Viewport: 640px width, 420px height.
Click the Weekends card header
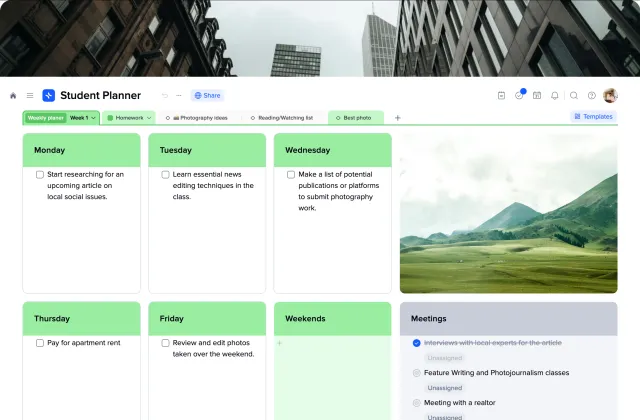(x=333, y=319)
